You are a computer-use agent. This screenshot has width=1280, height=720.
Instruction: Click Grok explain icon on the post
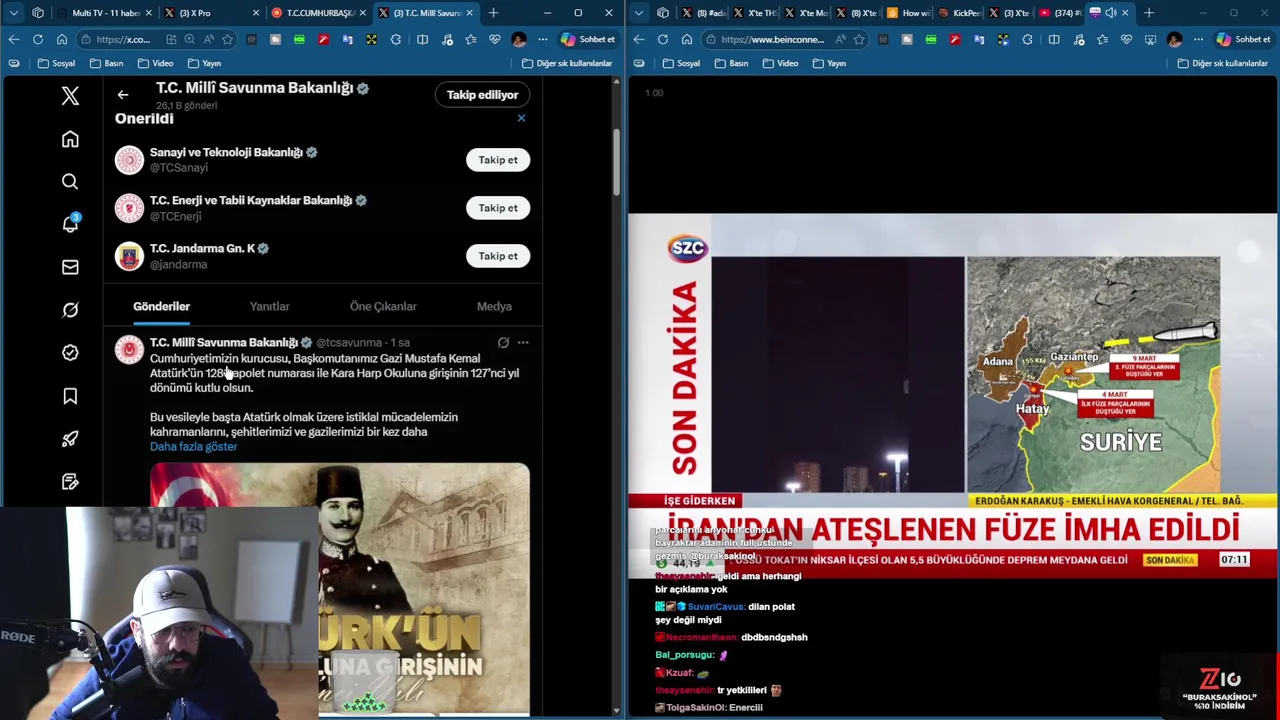click(503, 343)
